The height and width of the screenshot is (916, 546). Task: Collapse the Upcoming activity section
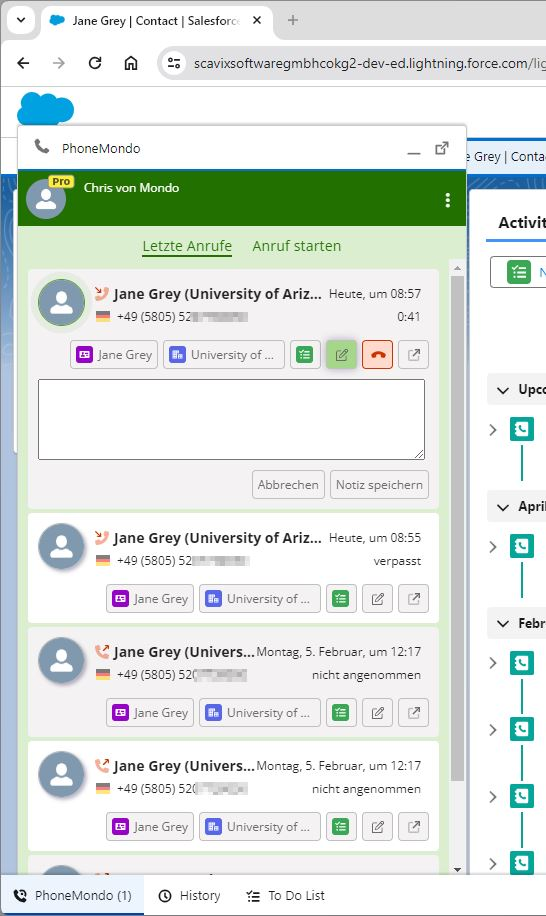[503, 390]
